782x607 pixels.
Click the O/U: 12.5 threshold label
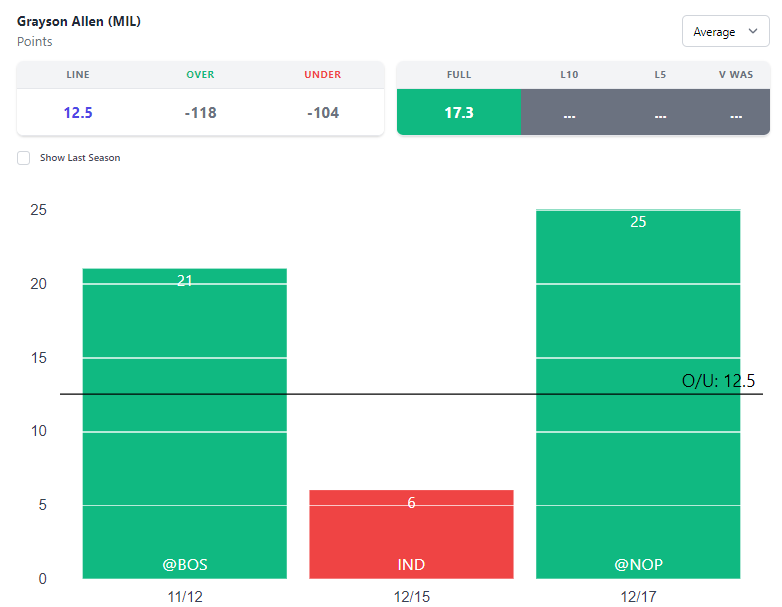coord(718,381)
